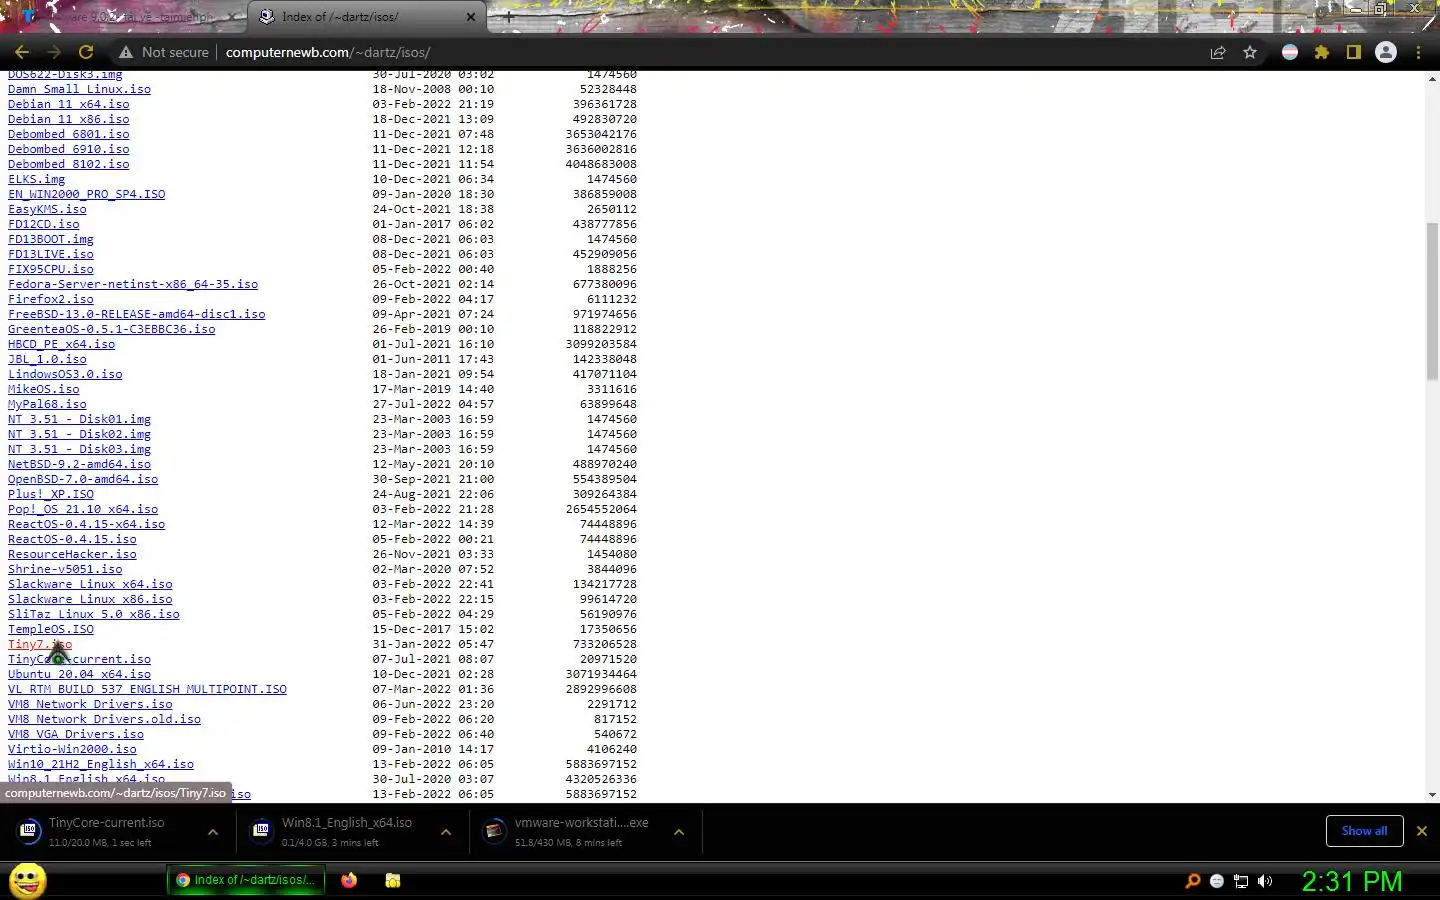Click Show all downloads button
Screen dimensions: 1440x900
pyautogui.click(x=1364, y=831)
